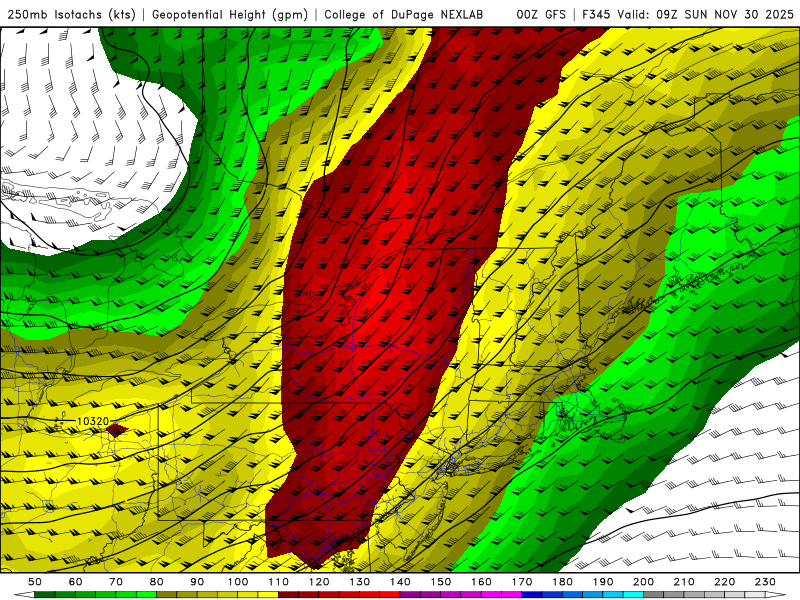Click the legend value "110"
Screen dimensions: 800x600
279,582
